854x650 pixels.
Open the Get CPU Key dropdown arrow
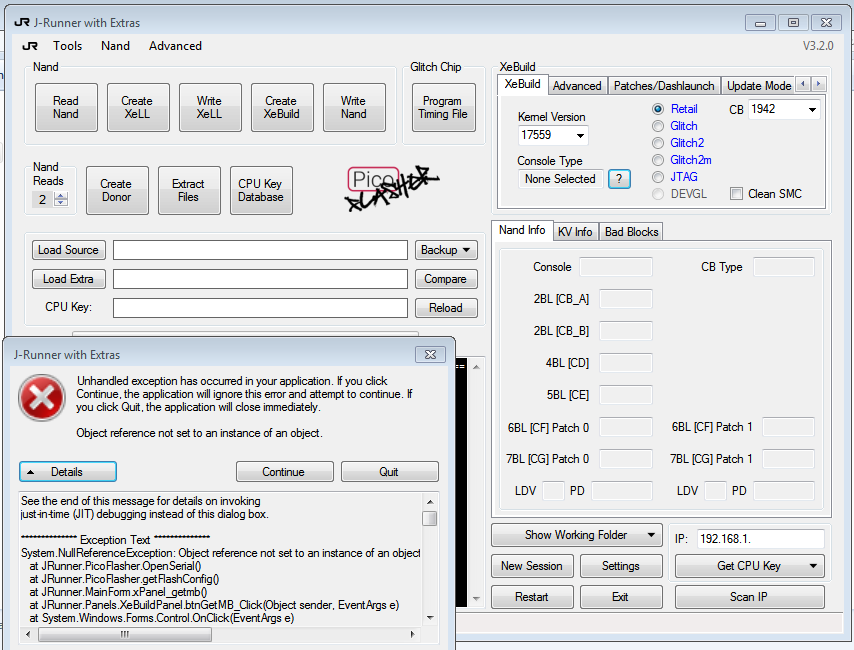coord(813,566)
